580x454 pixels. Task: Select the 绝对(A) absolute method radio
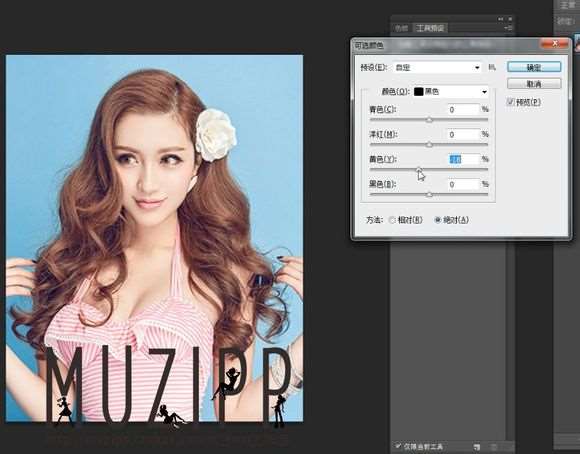[438, 220]
